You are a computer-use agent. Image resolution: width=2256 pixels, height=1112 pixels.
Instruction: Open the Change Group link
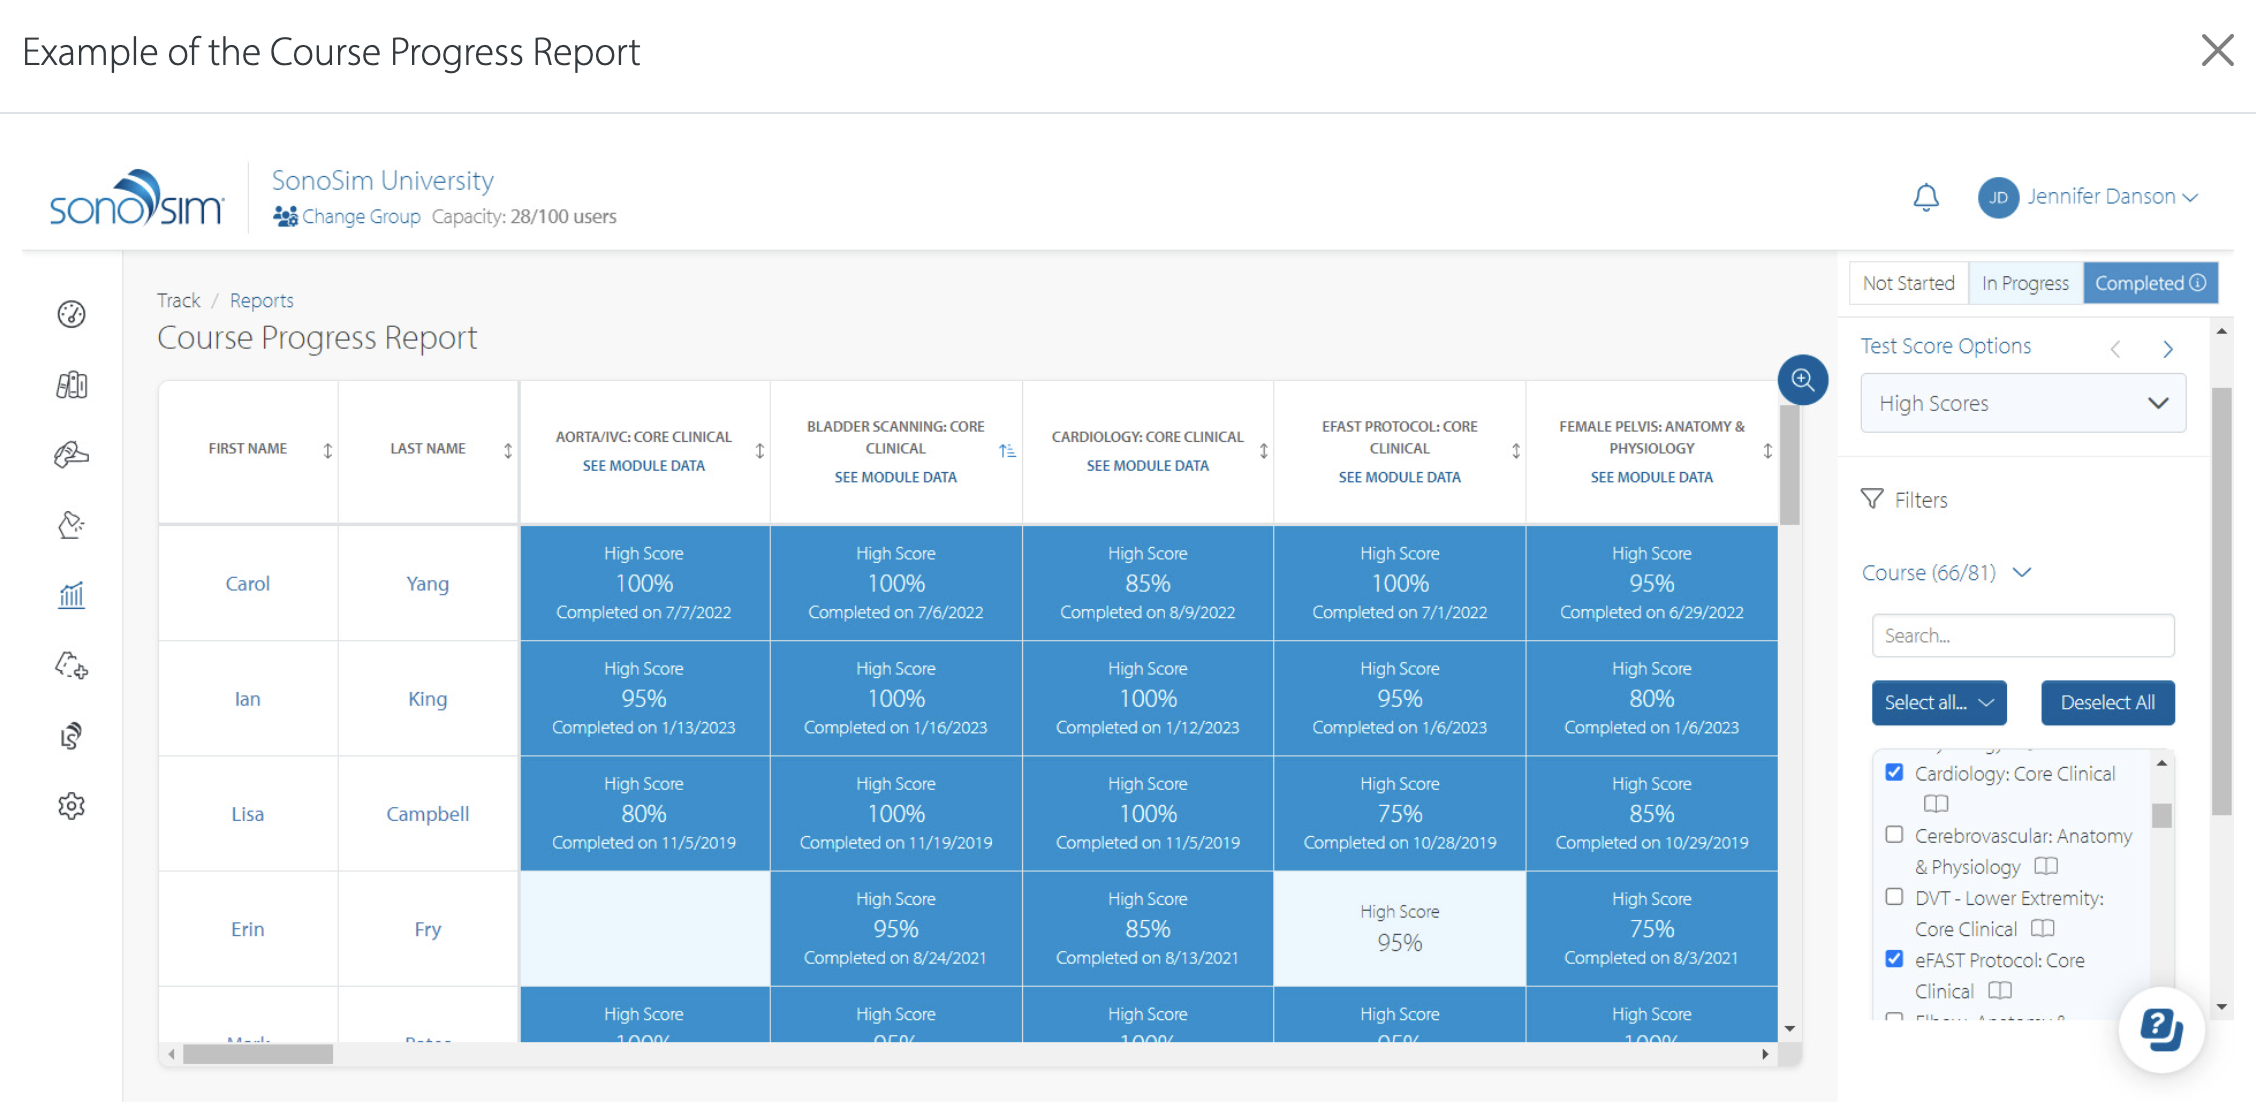[360, 216]
